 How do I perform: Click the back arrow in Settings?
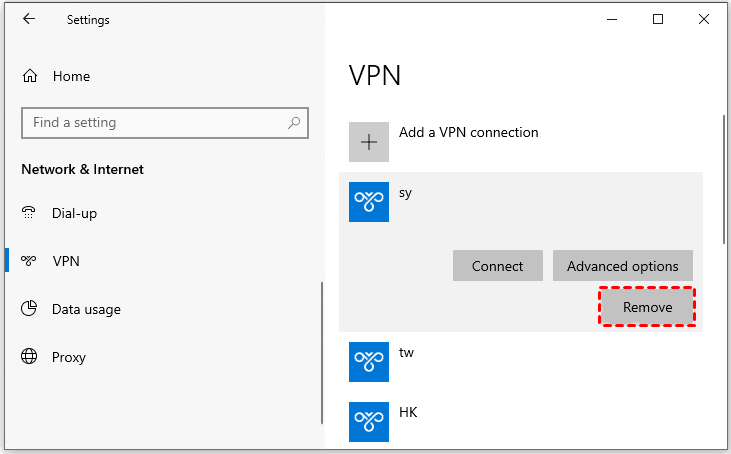point(28,19)
